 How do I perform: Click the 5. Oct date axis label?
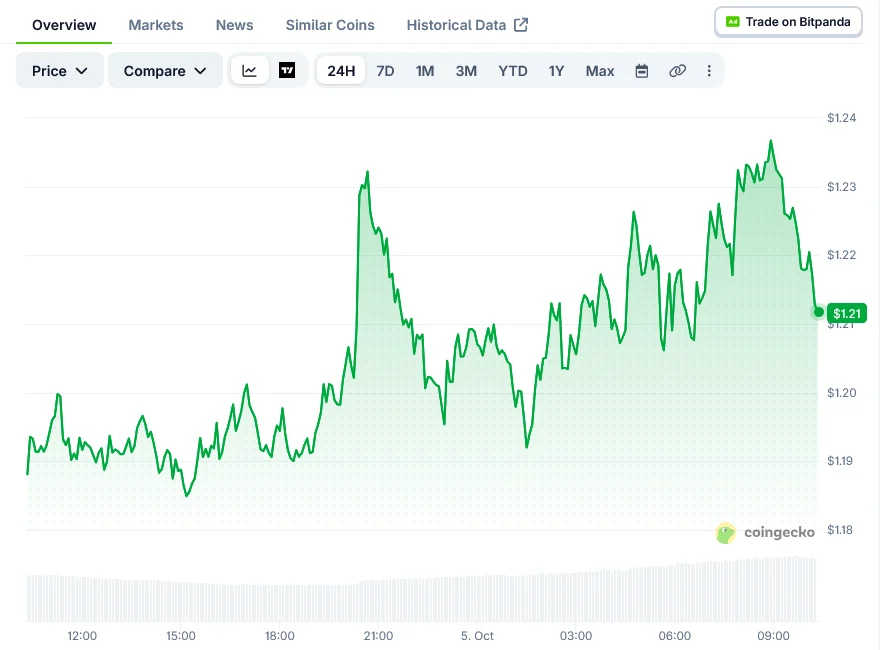pyautogui.click(x=477, y=635)
